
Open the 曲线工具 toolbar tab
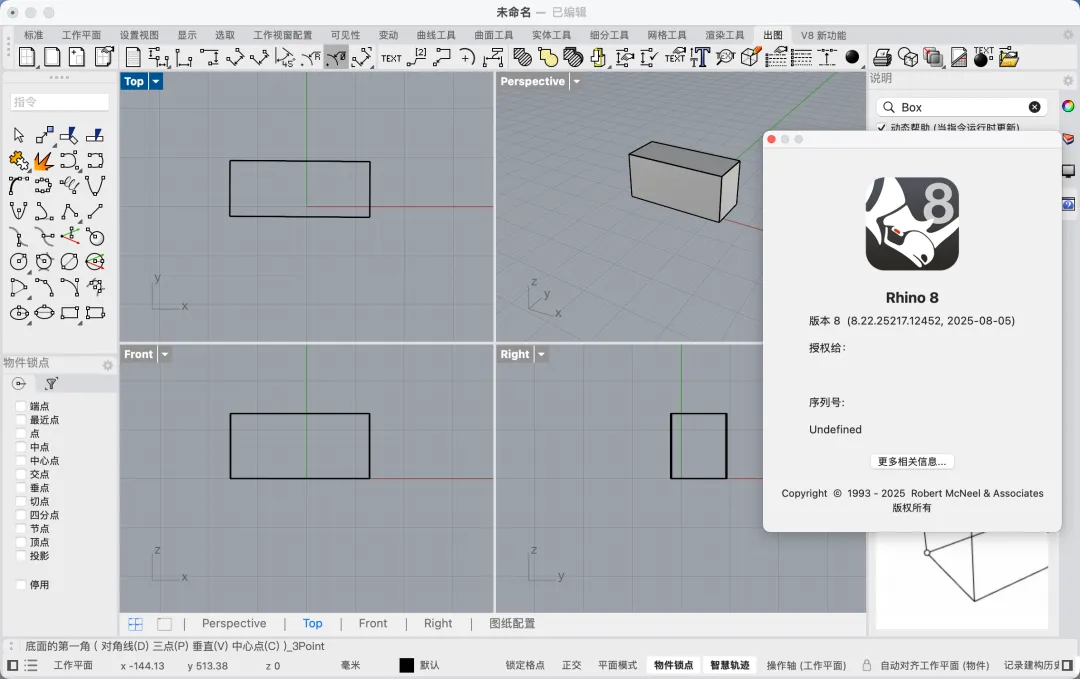click(436, 35)
